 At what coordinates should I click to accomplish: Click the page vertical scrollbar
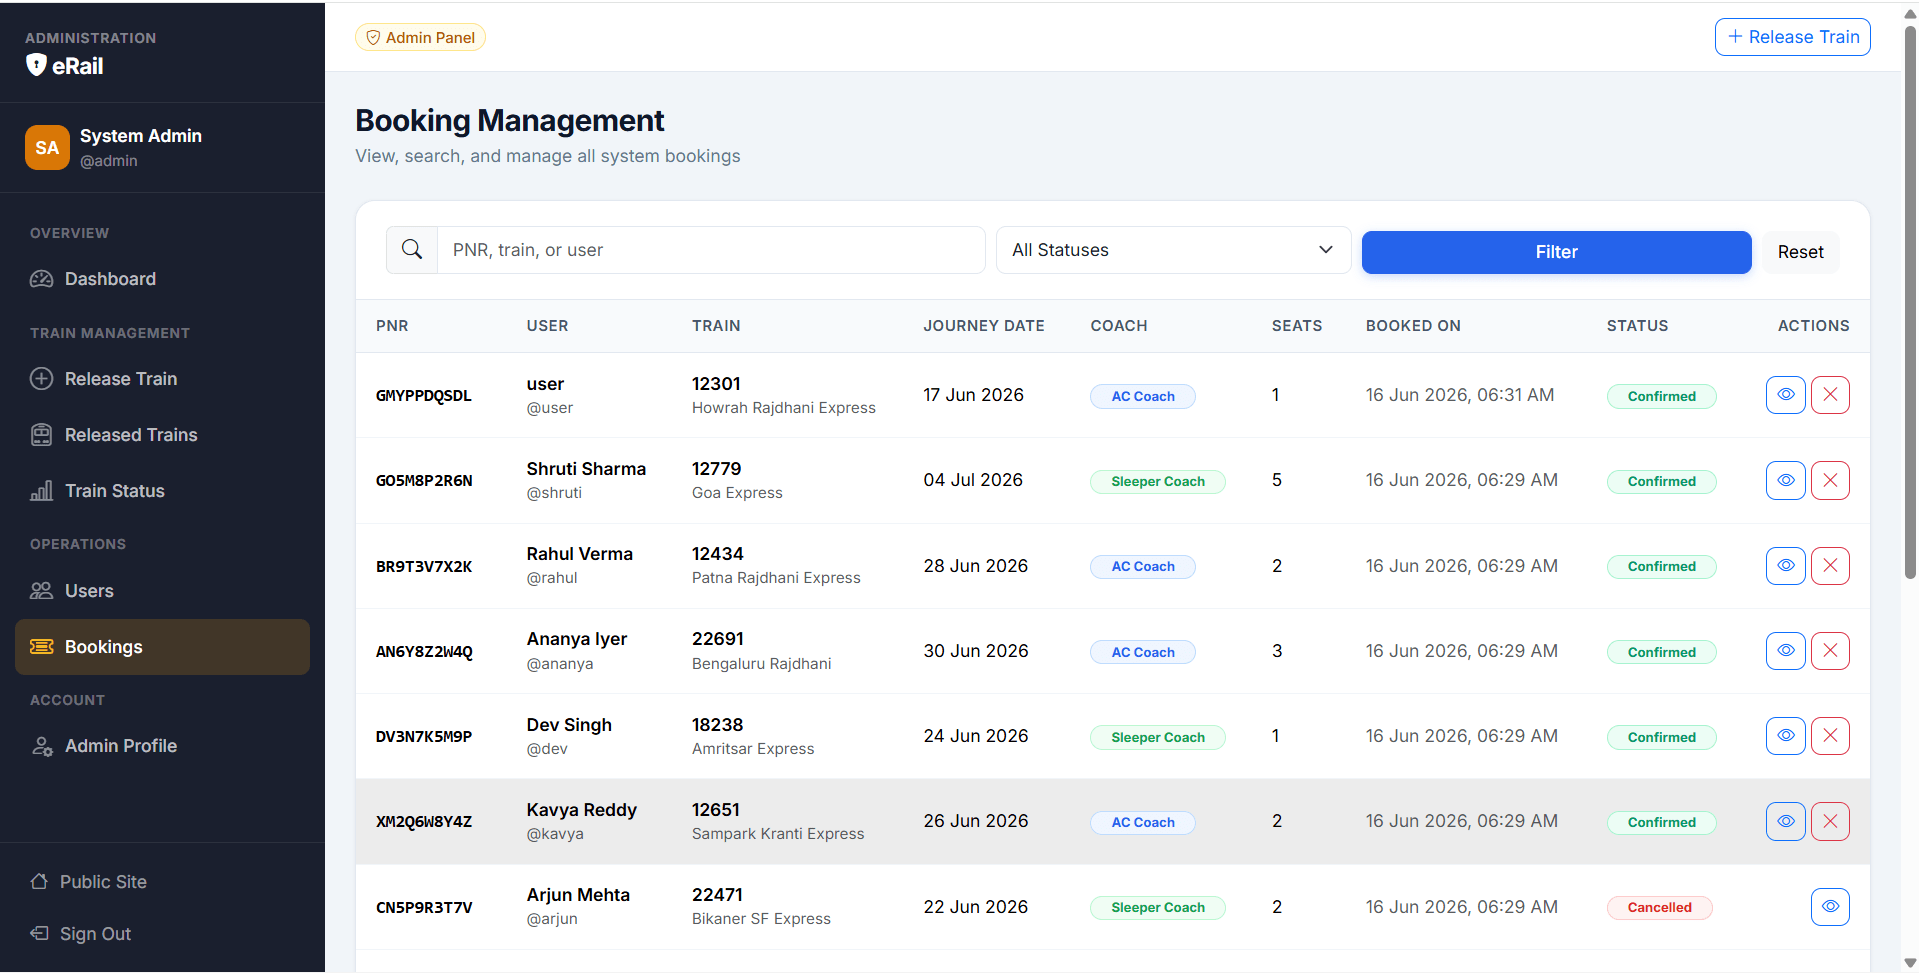point(1910,300)
